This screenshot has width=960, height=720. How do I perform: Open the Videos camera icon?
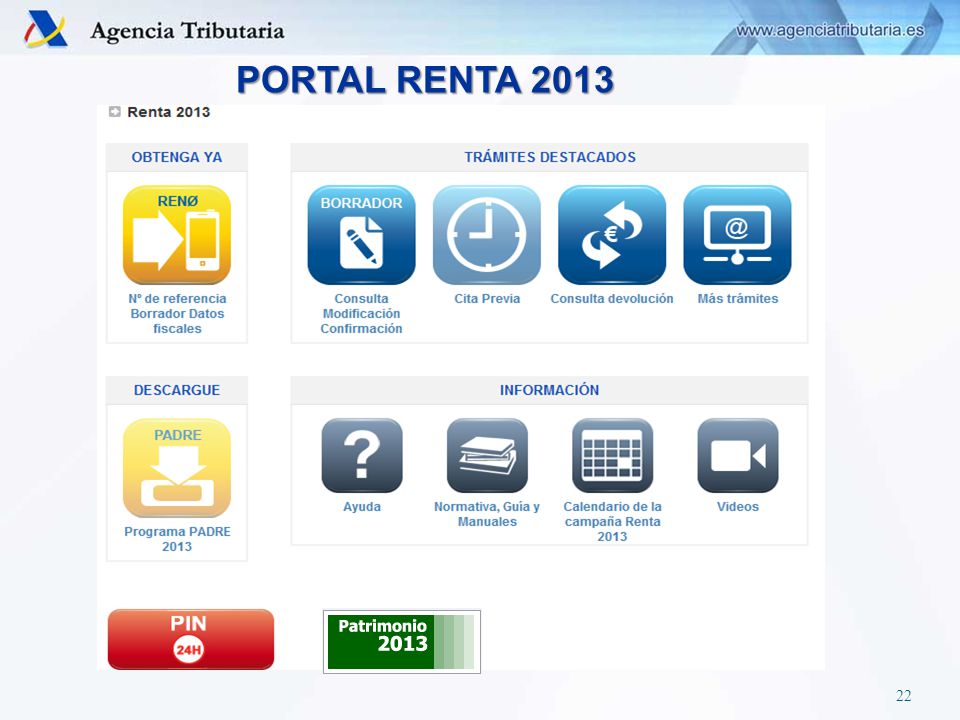click(x=738, y=456)
